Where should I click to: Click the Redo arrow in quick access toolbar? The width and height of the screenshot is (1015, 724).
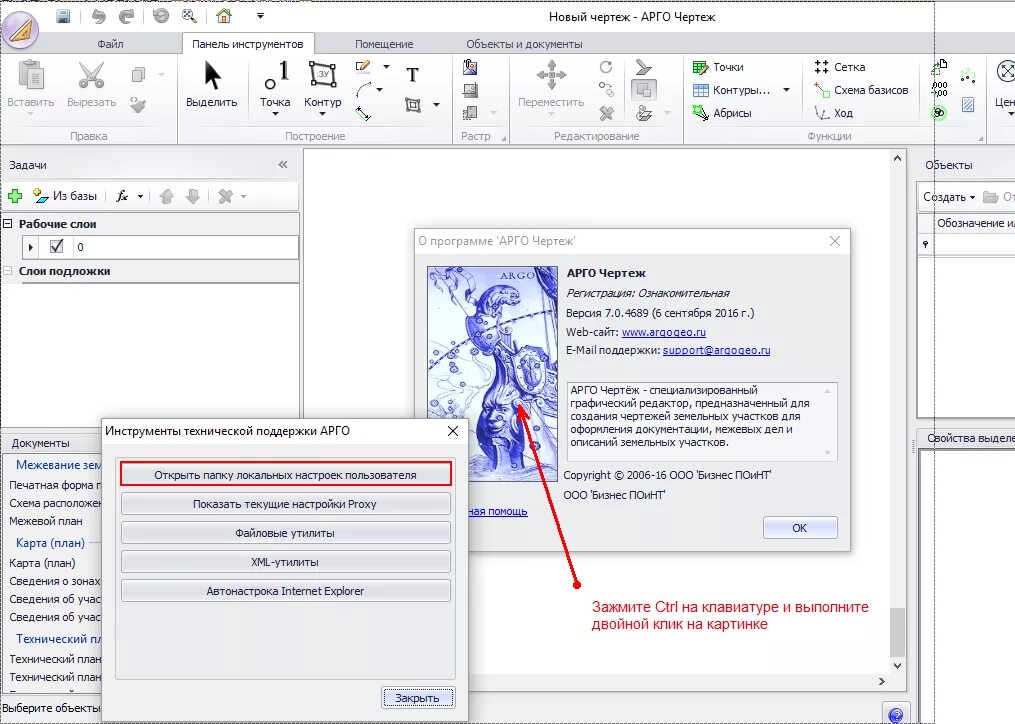point(126,16)
